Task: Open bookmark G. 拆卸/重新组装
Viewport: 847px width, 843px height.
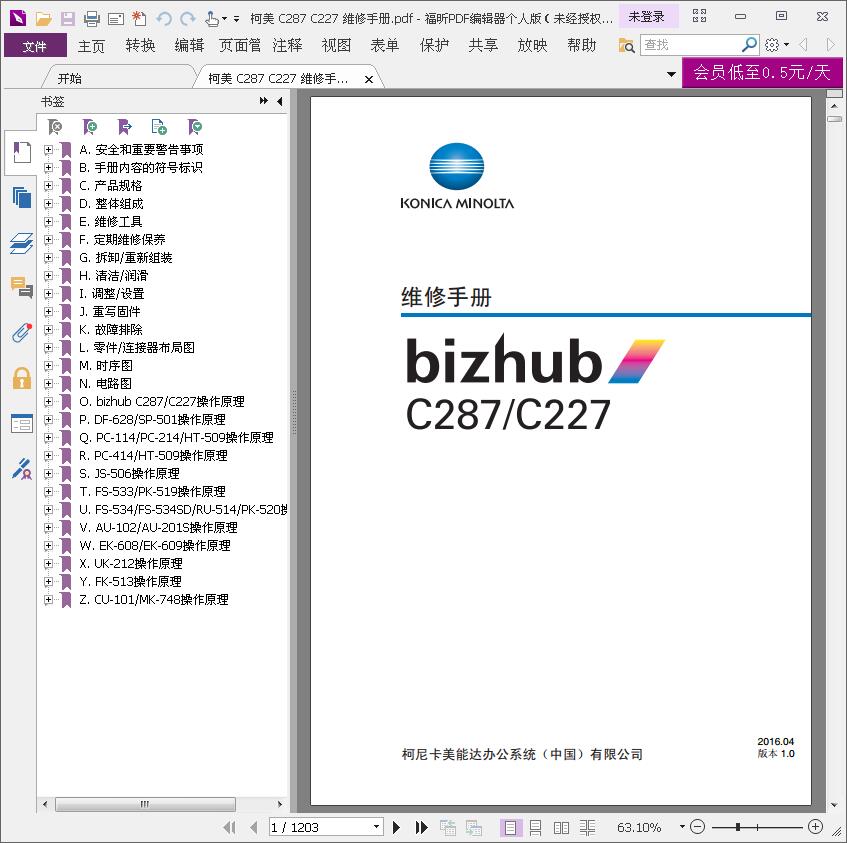Action: pos(125,258)
